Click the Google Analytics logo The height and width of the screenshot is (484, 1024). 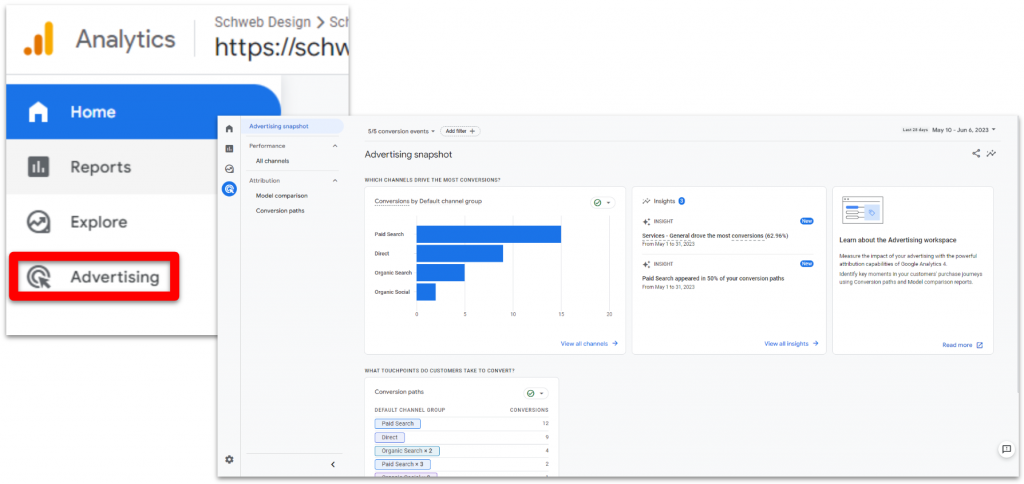(x=39, y=39)
